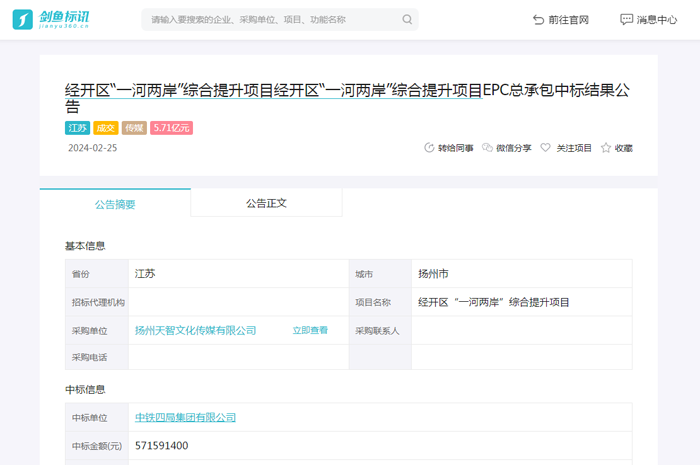This screenshot has width=700, height=465.
Task: Click the 前往官网 text link
Action: point(569,20)
